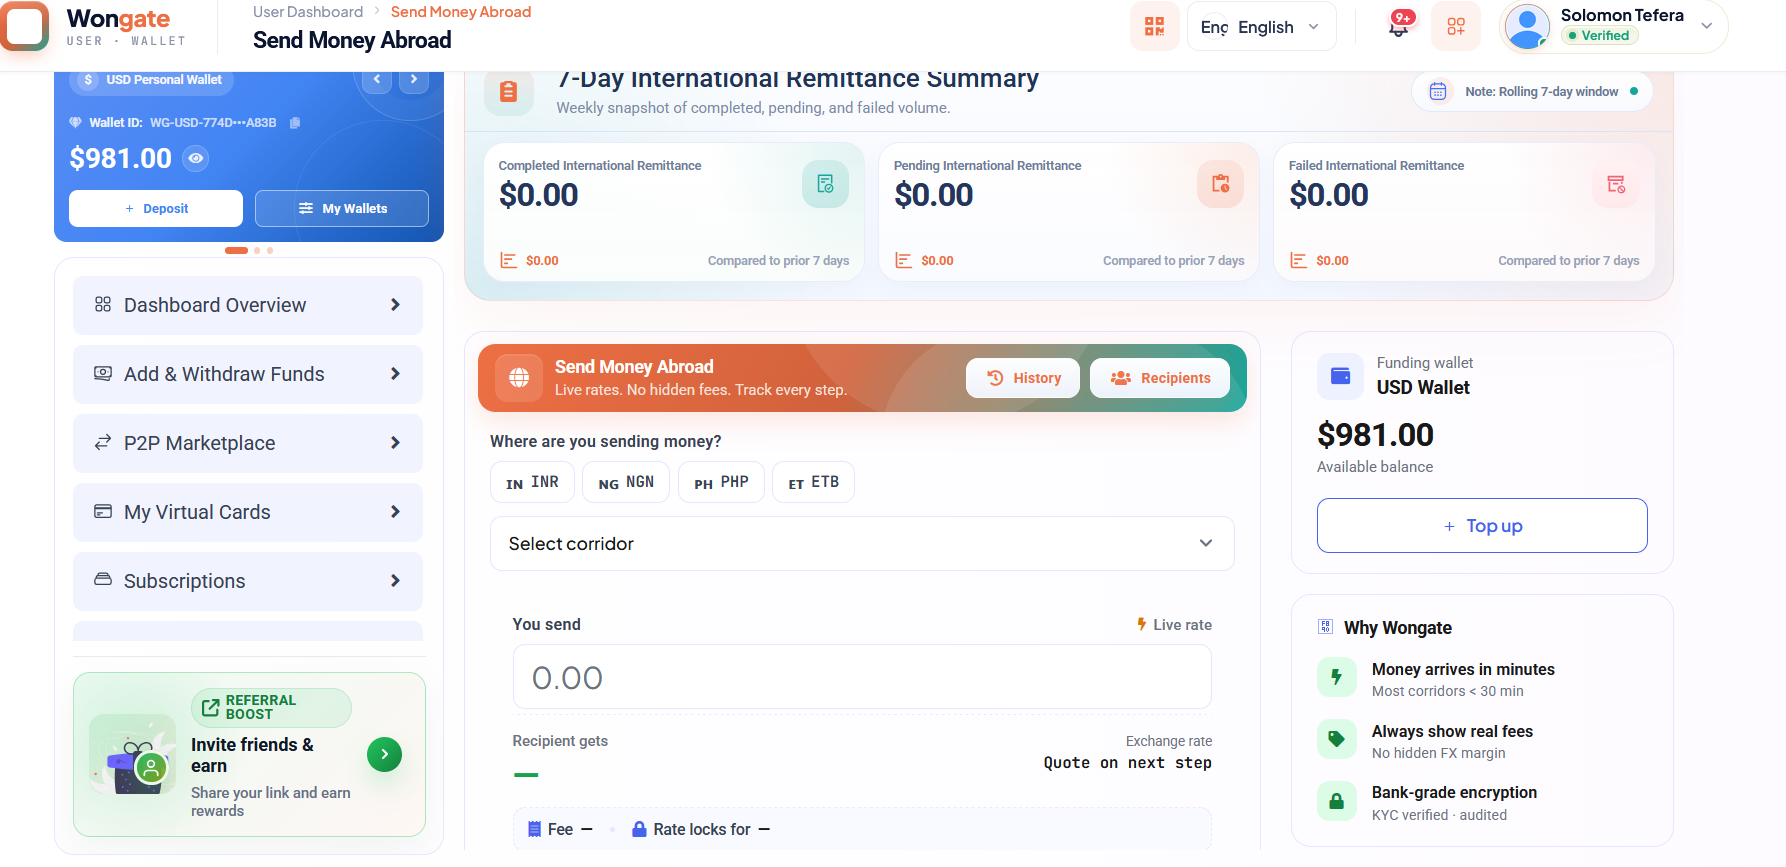1786x867 pixels.
Task: Click the Verified status badge
Action: (1598, 36)
